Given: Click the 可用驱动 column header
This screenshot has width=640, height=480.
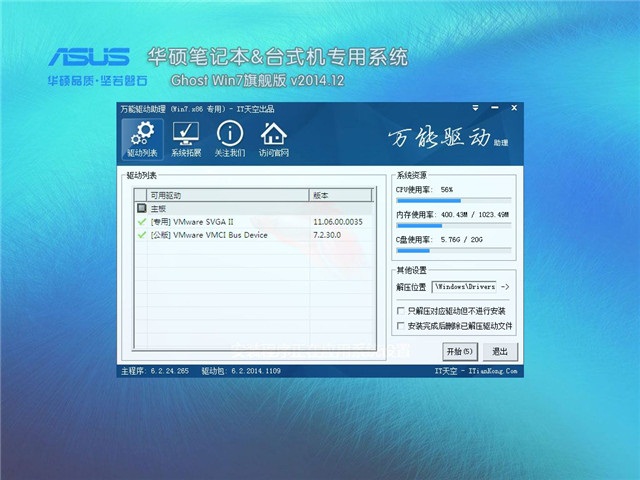Looking at the screenshot, I should [x=227, y=195].
